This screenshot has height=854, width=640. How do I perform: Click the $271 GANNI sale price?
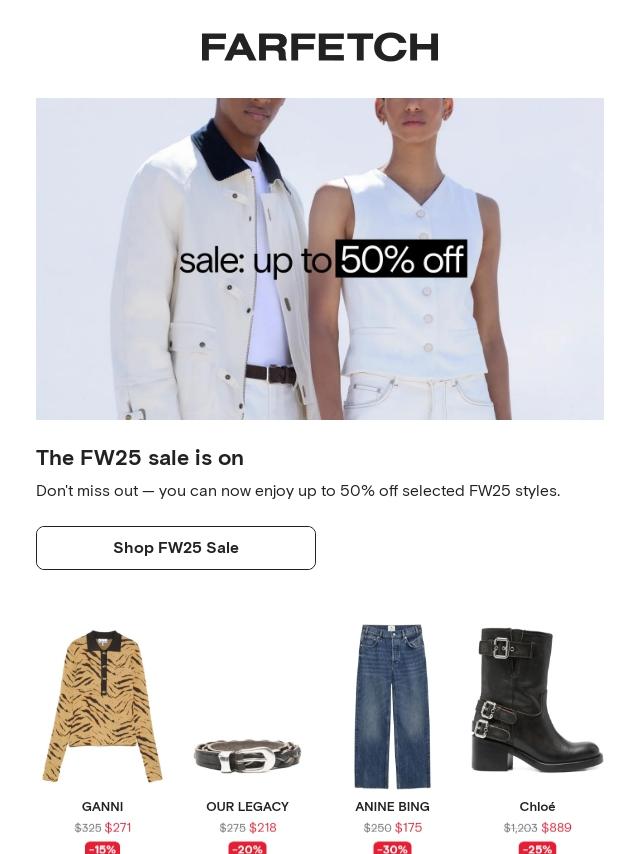click(118, 828)
